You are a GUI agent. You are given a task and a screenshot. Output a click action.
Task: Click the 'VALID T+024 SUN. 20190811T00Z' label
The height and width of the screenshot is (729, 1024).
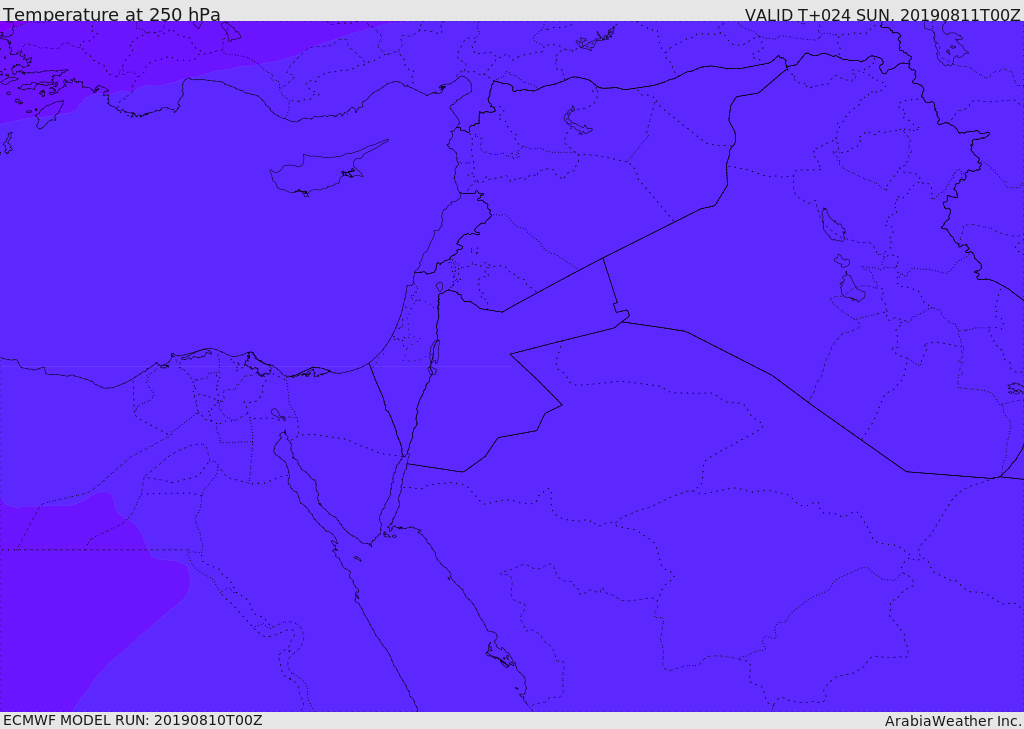(882, 14)
